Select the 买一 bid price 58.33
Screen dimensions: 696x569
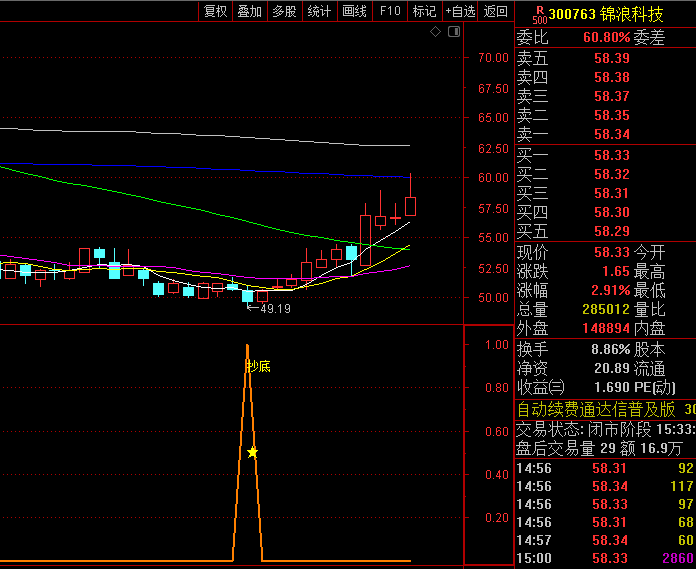(611, 155)
